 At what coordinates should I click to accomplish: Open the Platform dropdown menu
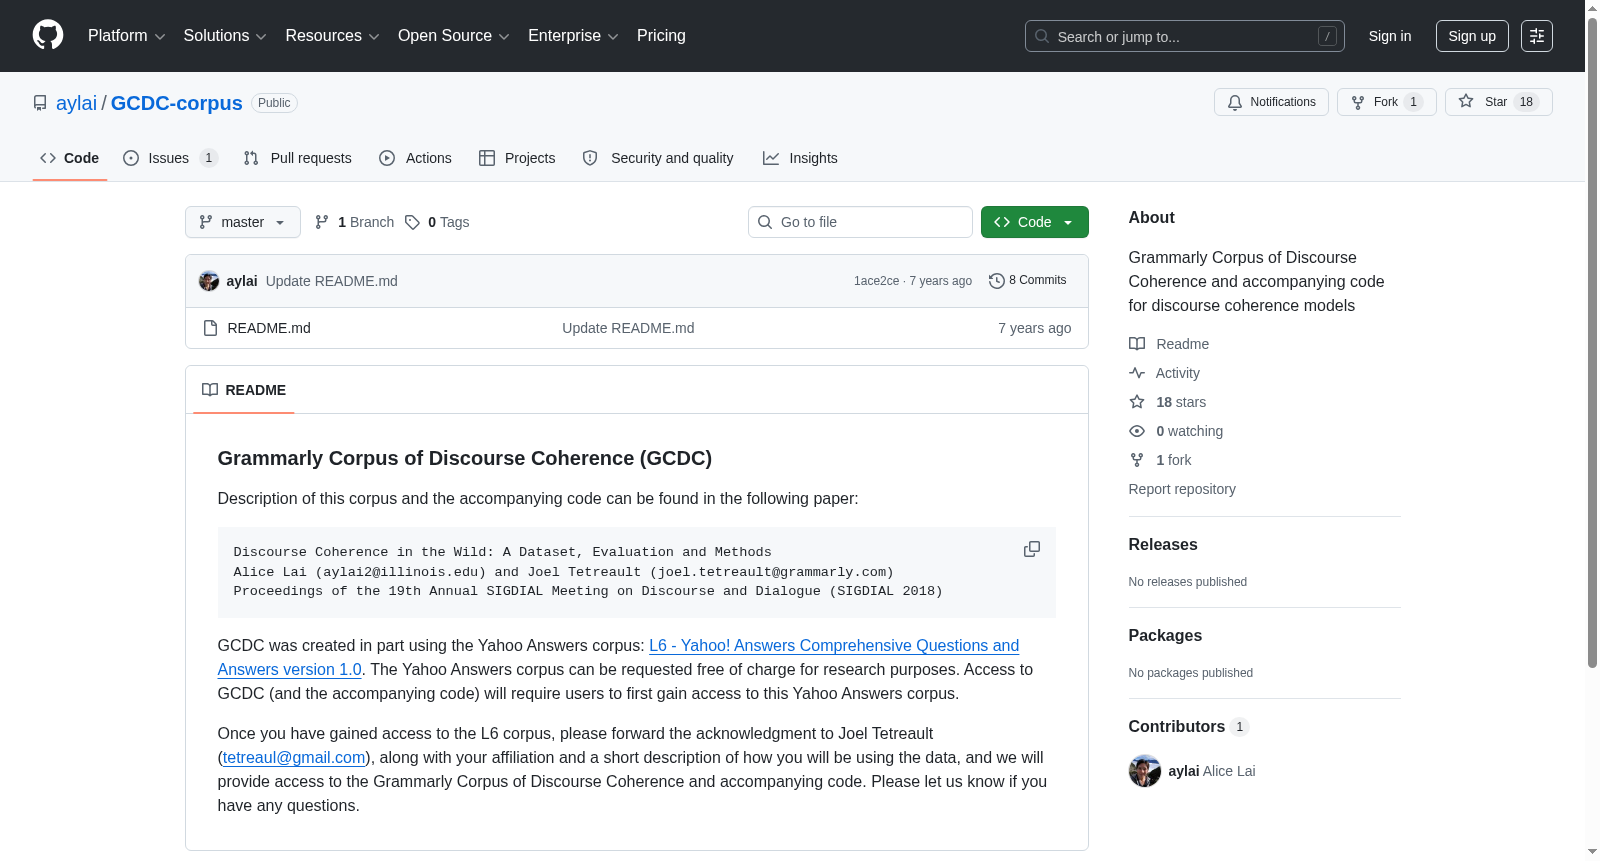[126, 36]
